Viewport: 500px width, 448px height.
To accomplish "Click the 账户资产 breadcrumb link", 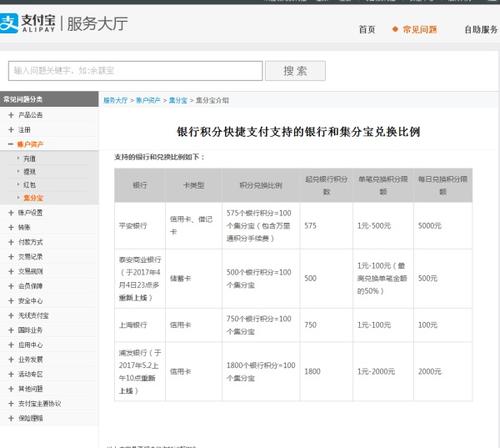I will 148,100.
